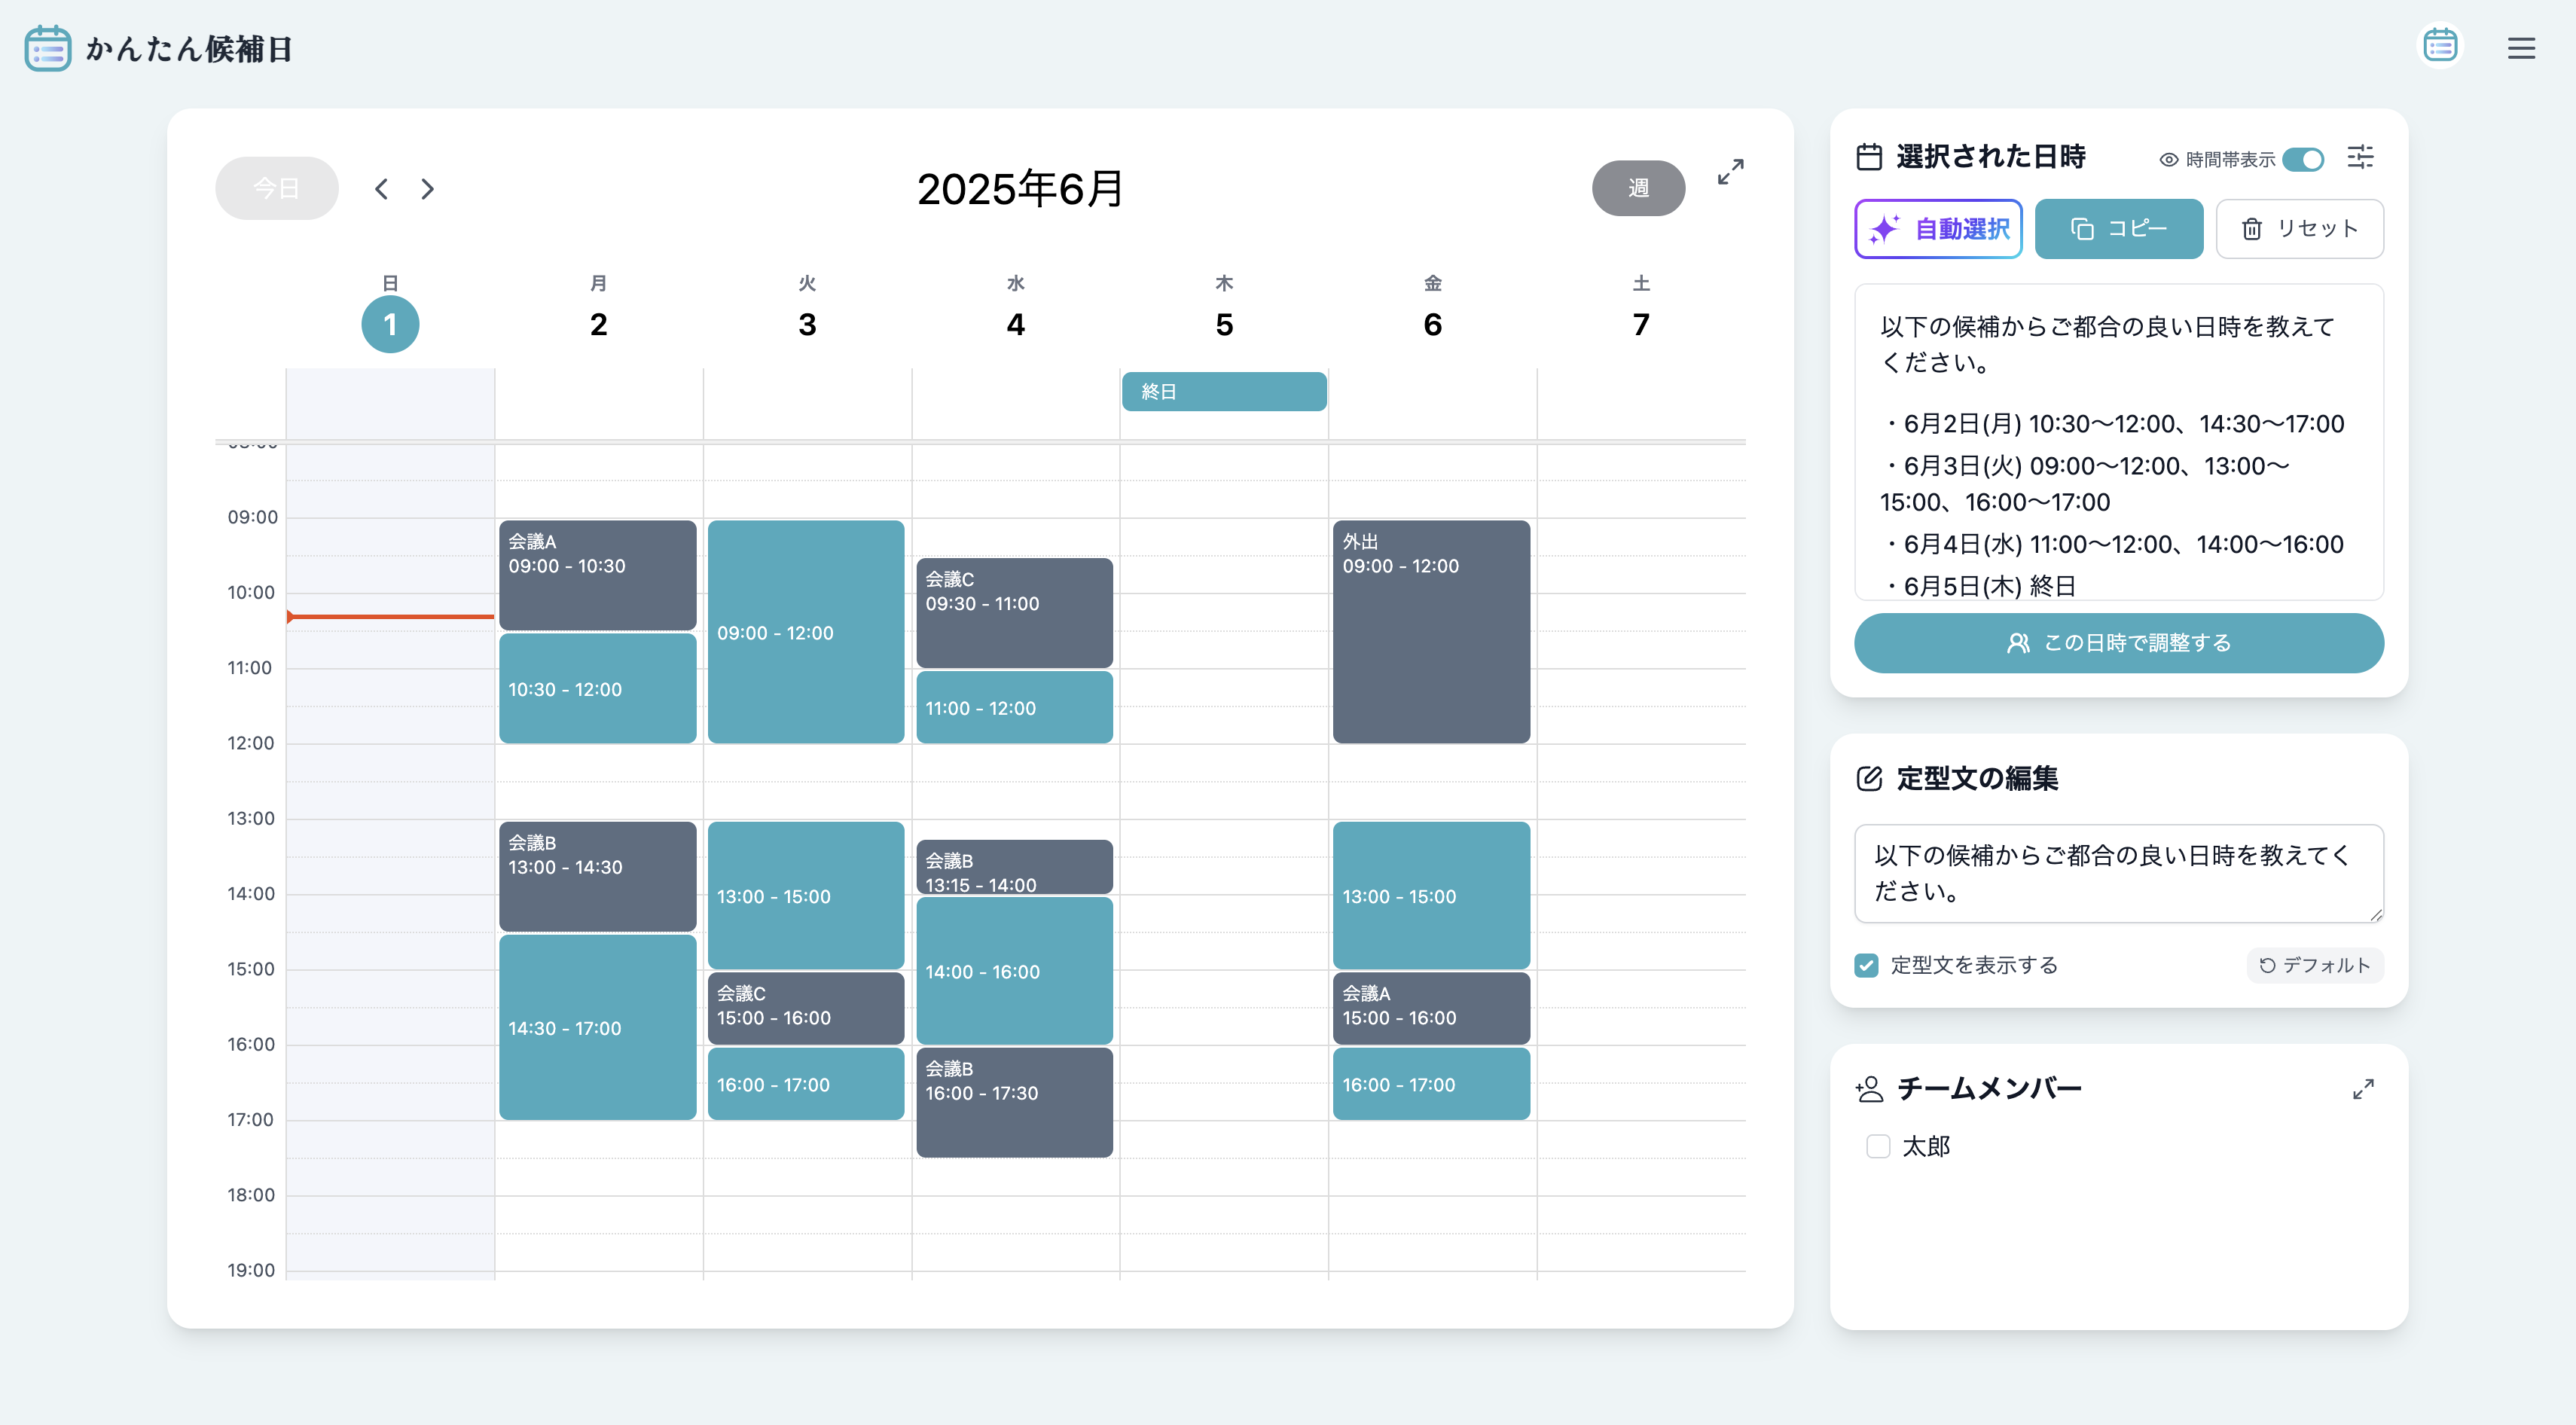Go to previous week chevron
This screenshot has height=1425, width=2576.
(381, 189)
